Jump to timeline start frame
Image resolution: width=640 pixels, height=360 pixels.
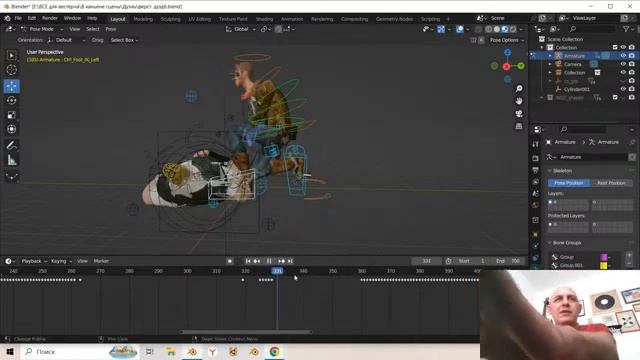click(248, 261)
